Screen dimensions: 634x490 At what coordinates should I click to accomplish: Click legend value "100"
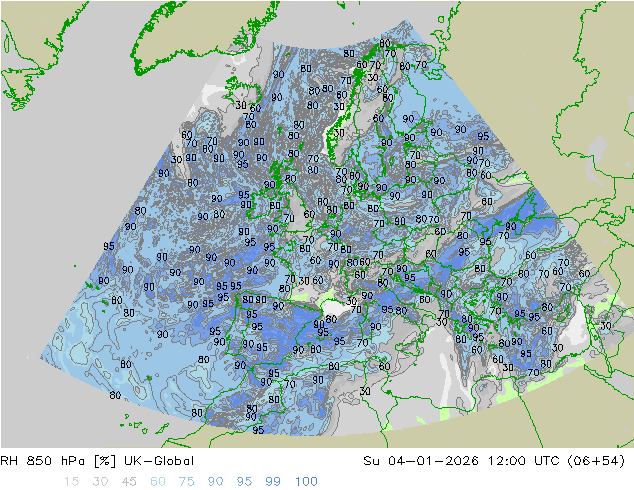click(306, 482)
